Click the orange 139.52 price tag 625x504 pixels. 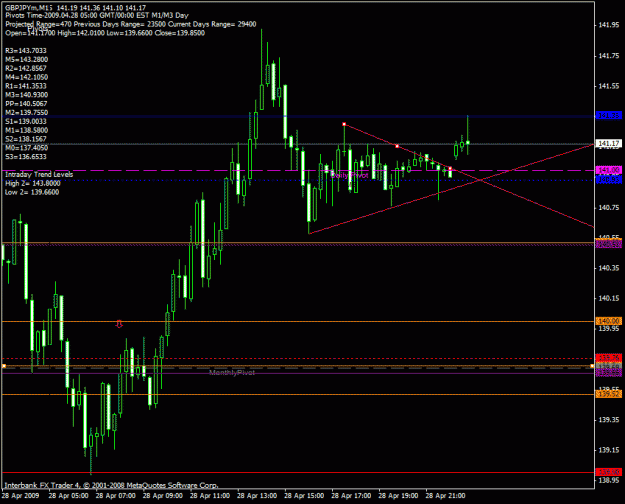point(609,394)
